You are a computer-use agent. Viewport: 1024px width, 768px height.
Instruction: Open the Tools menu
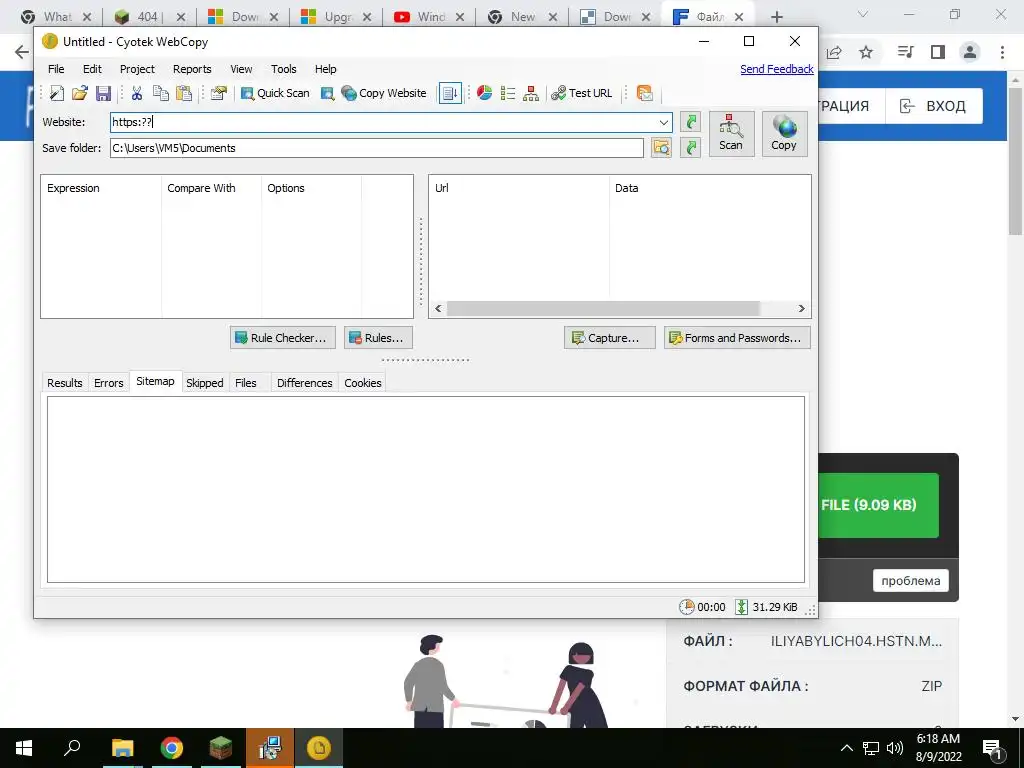click(283, 69)
